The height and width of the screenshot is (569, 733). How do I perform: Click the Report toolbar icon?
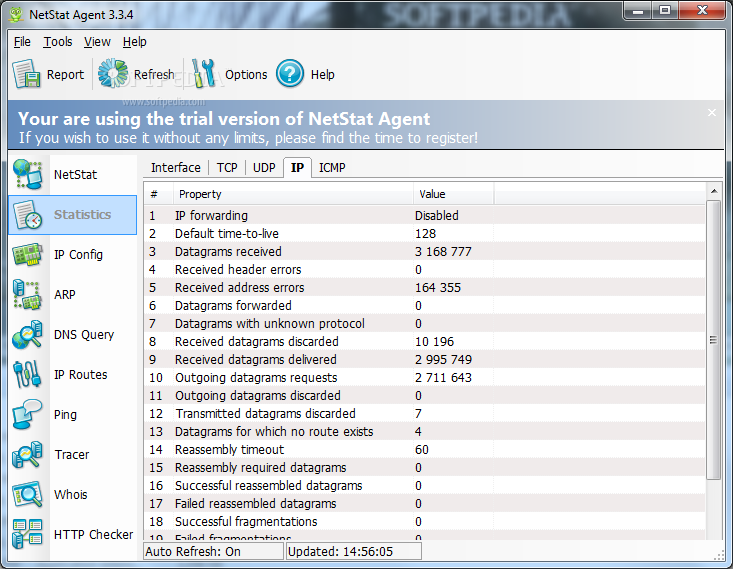pyautogui.click(x=26, y=74)
